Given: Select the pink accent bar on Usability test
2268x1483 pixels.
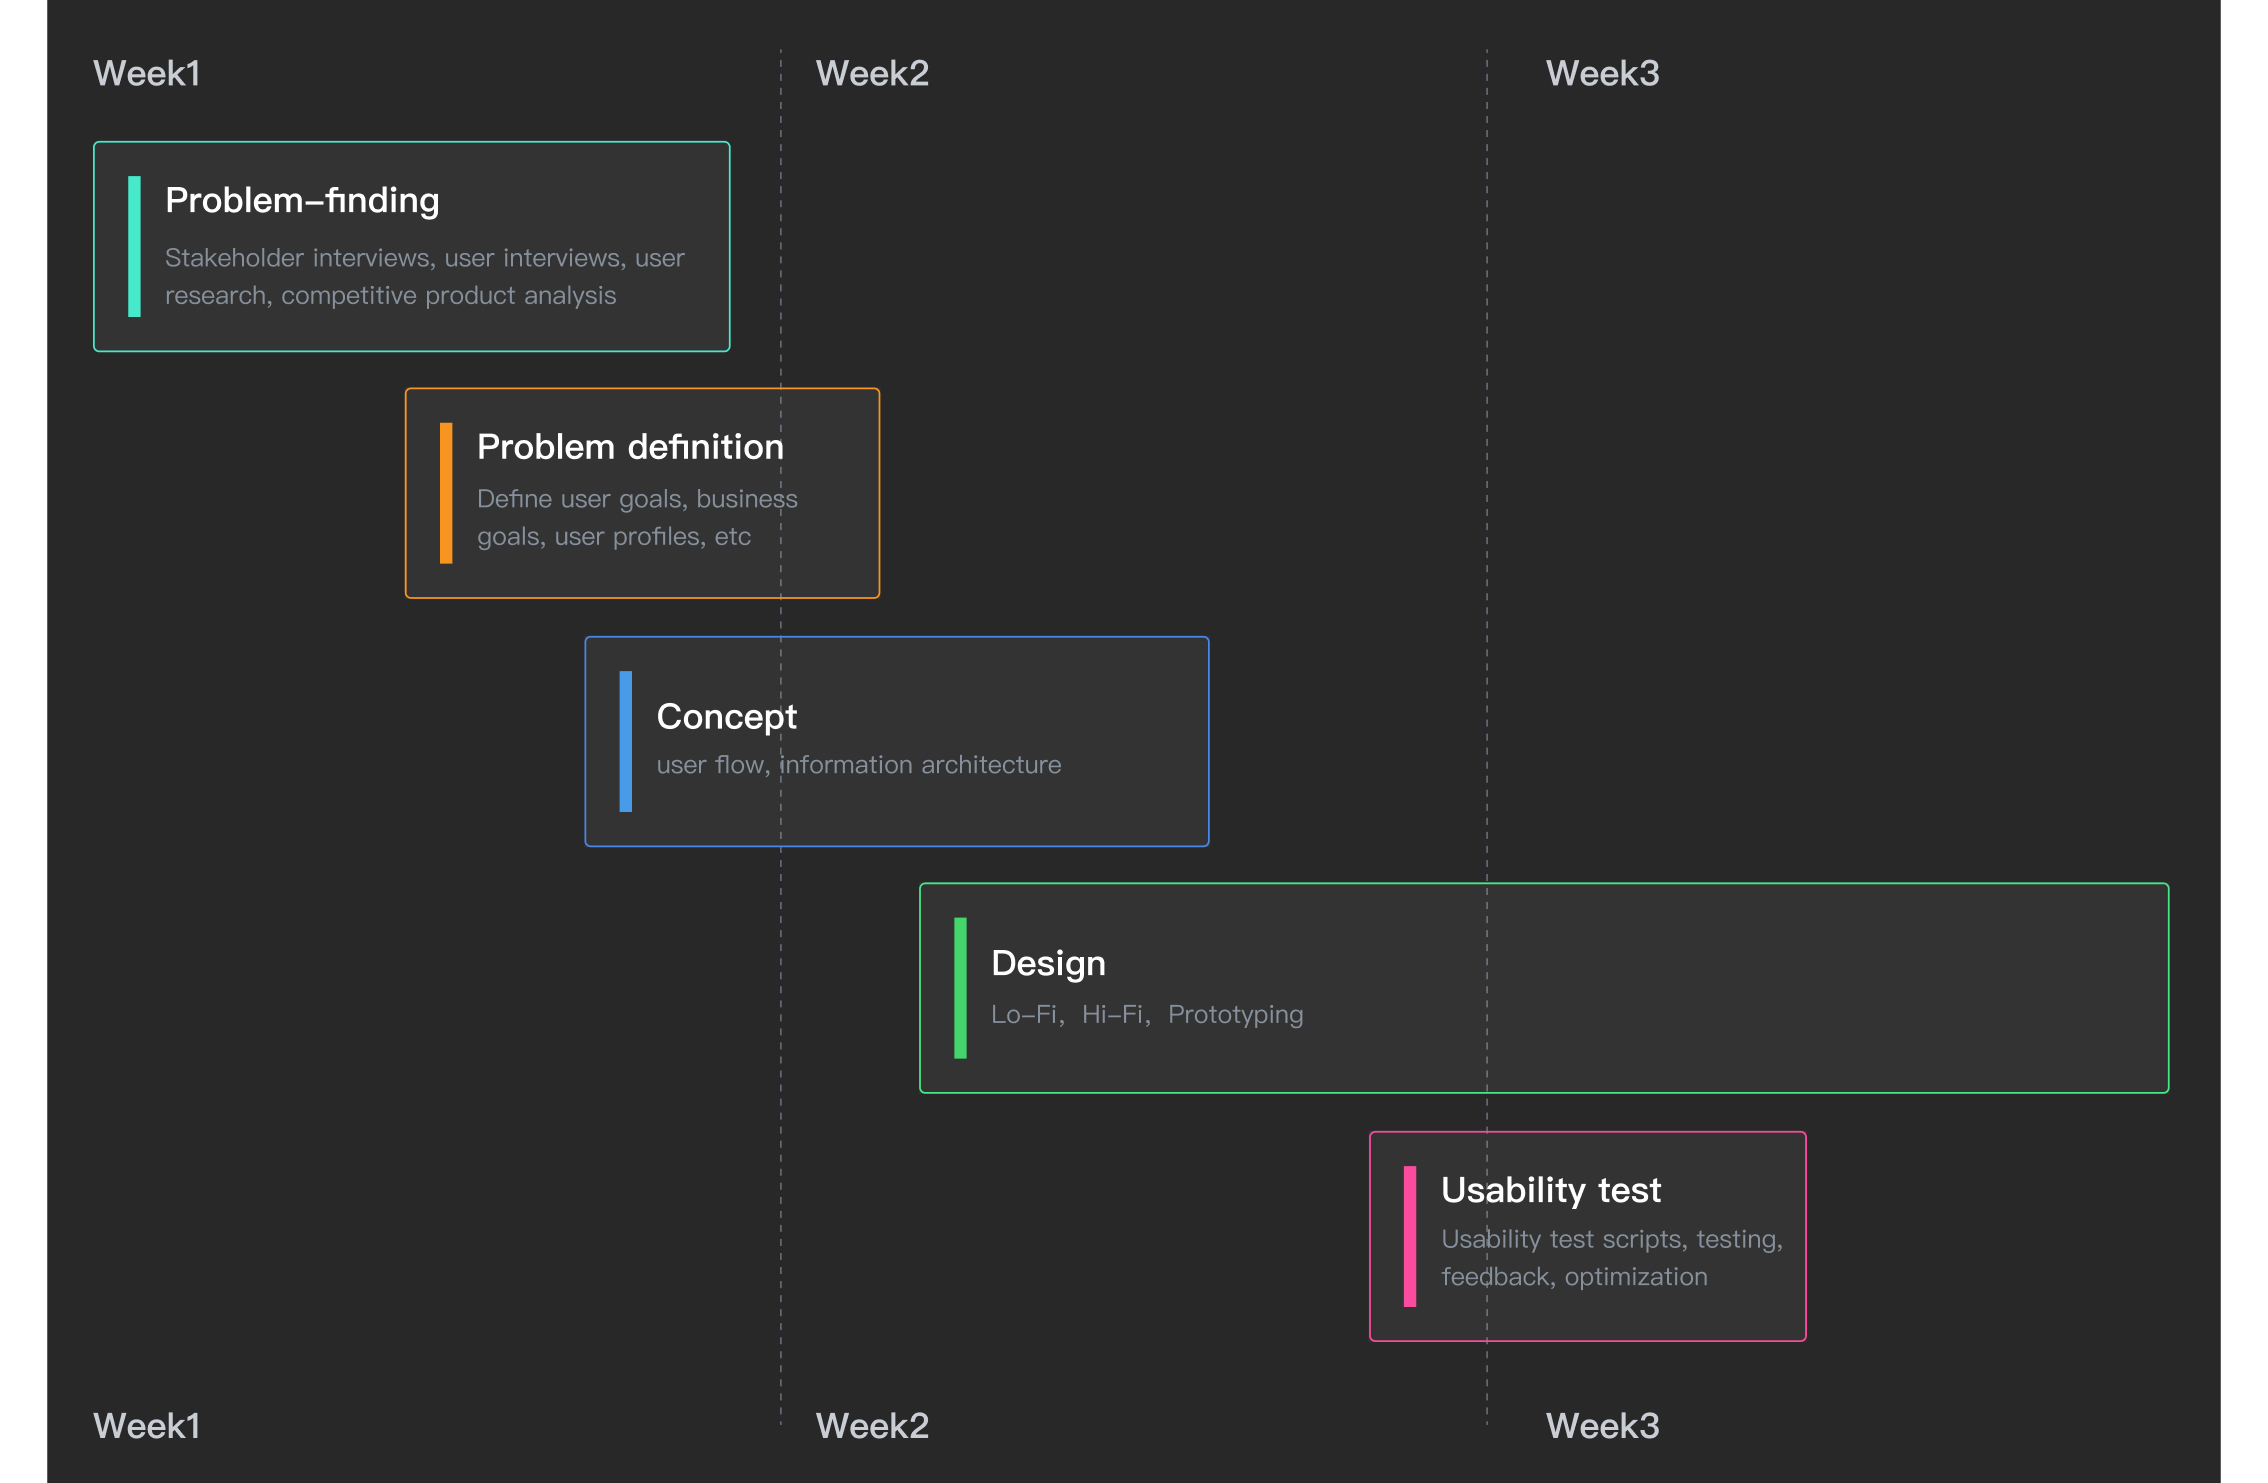Looking at the screenshot, I should pyautogui.click(x=1410, y=1236).
